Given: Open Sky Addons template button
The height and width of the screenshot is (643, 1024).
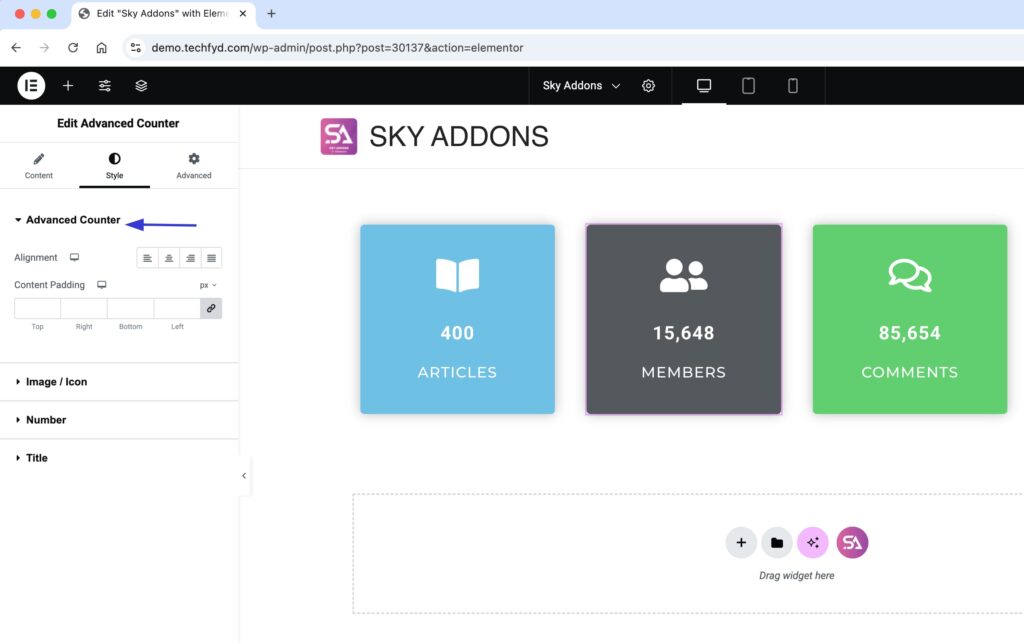Looking at the screenshot, I should (852, 542).
